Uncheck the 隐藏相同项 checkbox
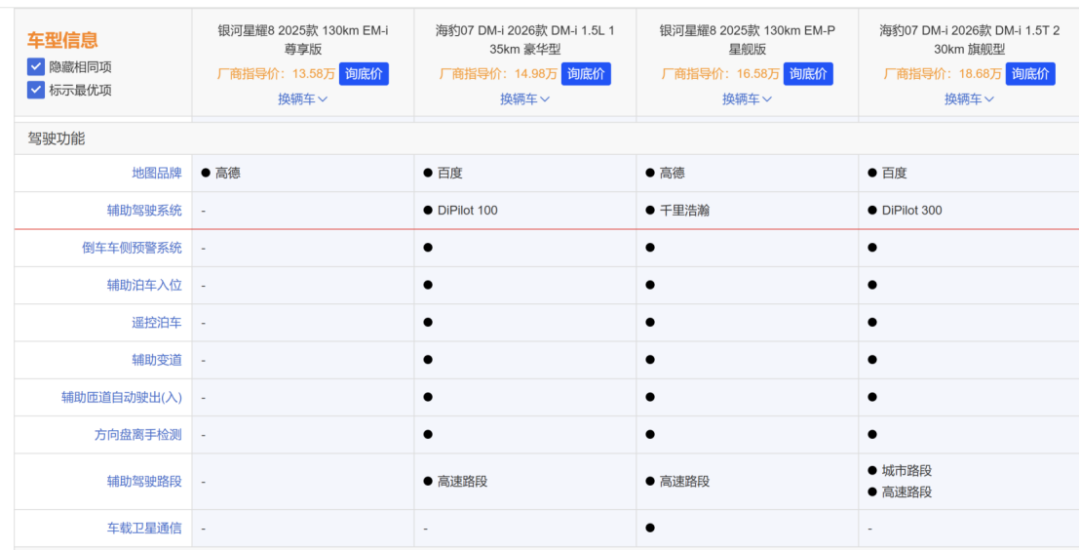Viewport: 1080px width, 550px height. point(36,67)
